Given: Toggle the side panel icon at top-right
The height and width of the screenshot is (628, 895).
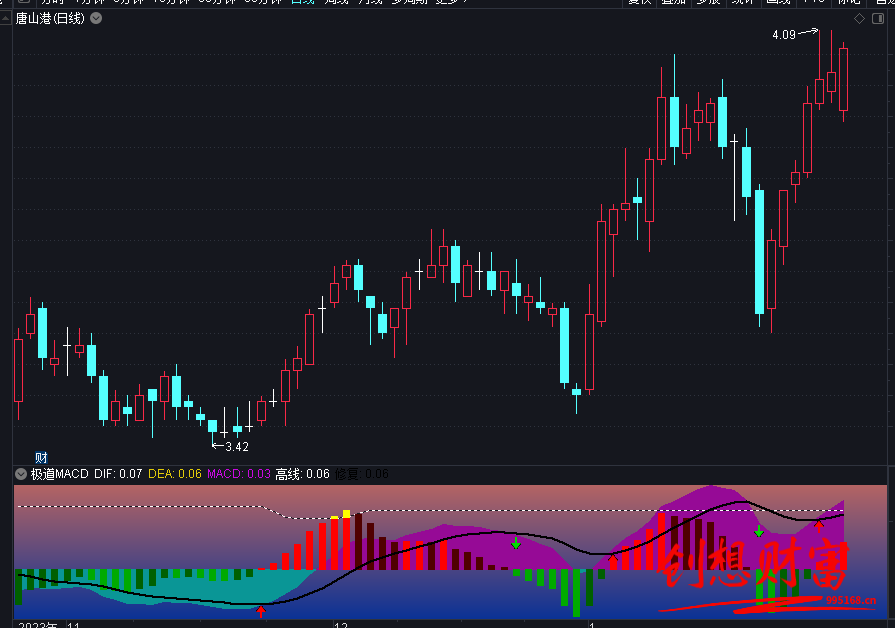Looking at the screenshot, I should 878,19.
